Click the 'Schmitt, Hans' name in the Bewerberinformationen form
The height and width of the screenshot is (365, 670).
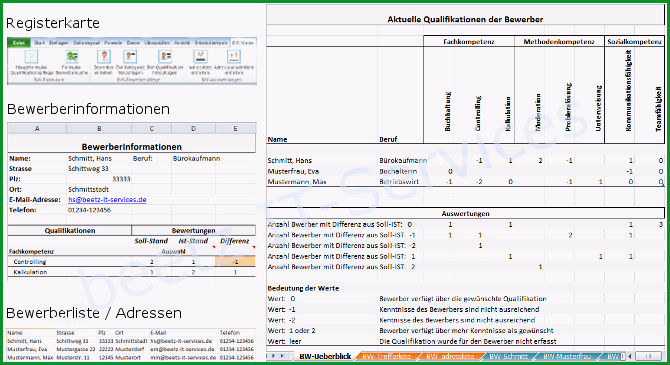[x=90, y=159]
